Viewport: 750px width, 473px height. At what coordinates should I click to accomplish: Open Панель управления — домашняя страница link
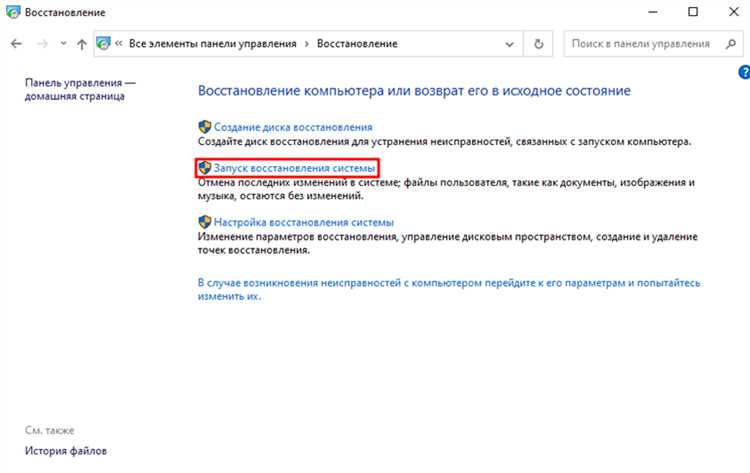pyautogui.click(x=80, y=89)
